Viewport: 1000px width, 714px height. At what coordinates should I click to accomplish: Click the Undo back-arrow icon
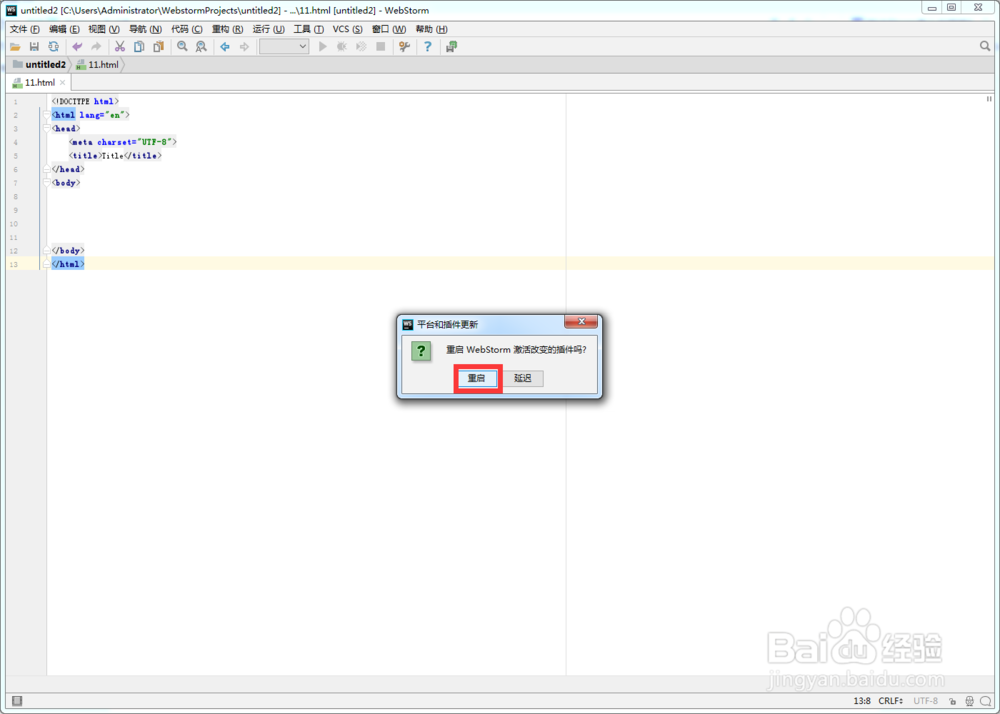click(76, 46)
